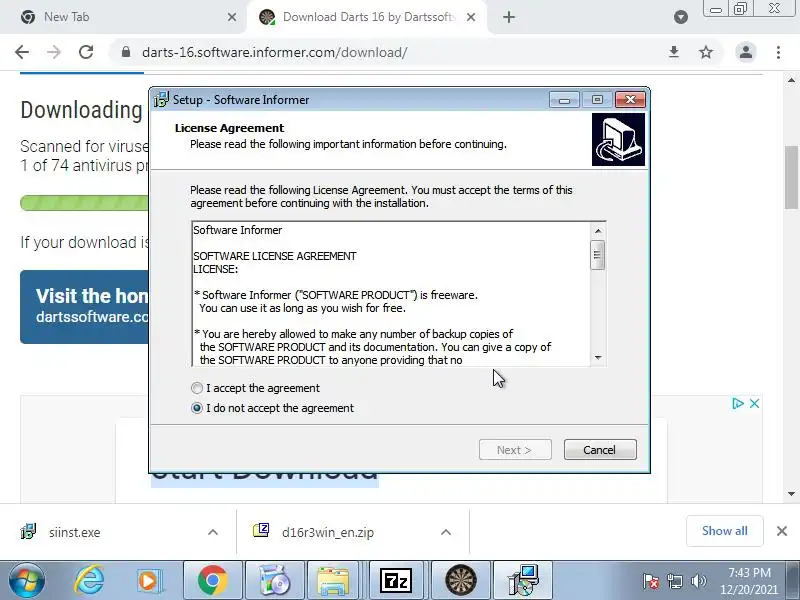Click the 'Downloading' page heading

click(81, 110)
